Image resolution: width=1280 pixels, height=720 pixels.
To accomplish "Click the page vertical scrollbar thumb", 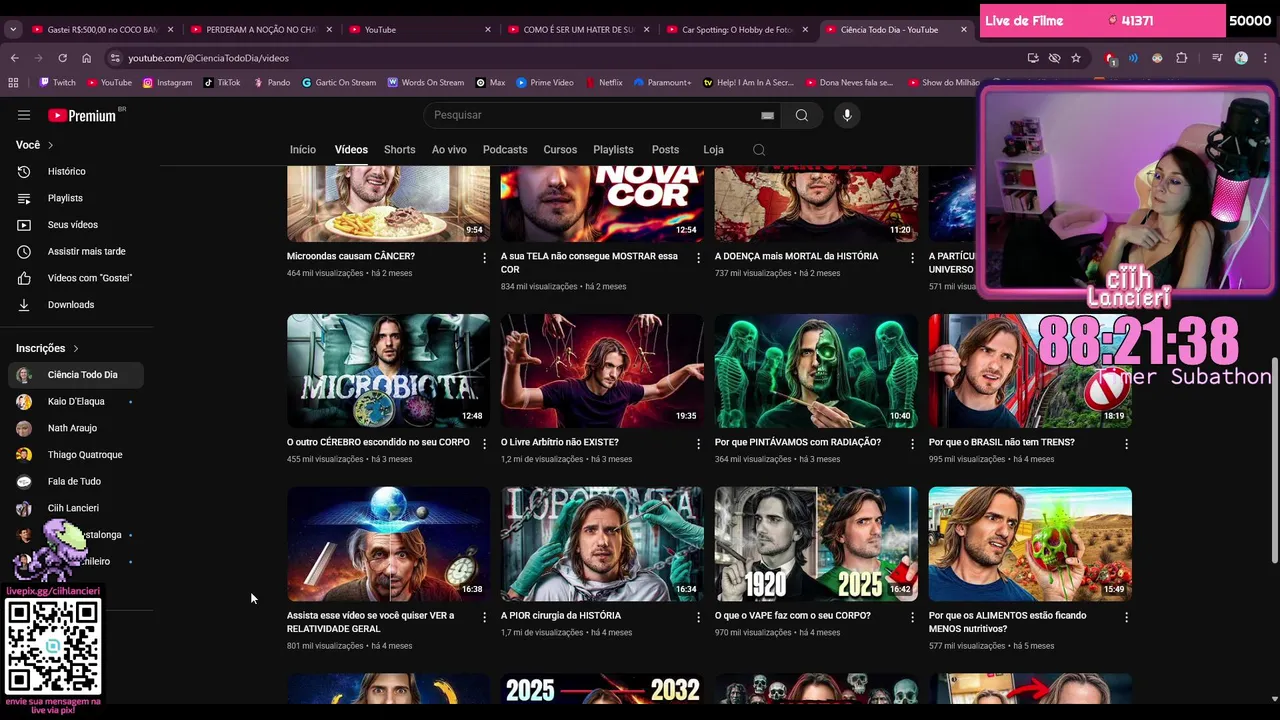I will click(x=1274, y=460).
